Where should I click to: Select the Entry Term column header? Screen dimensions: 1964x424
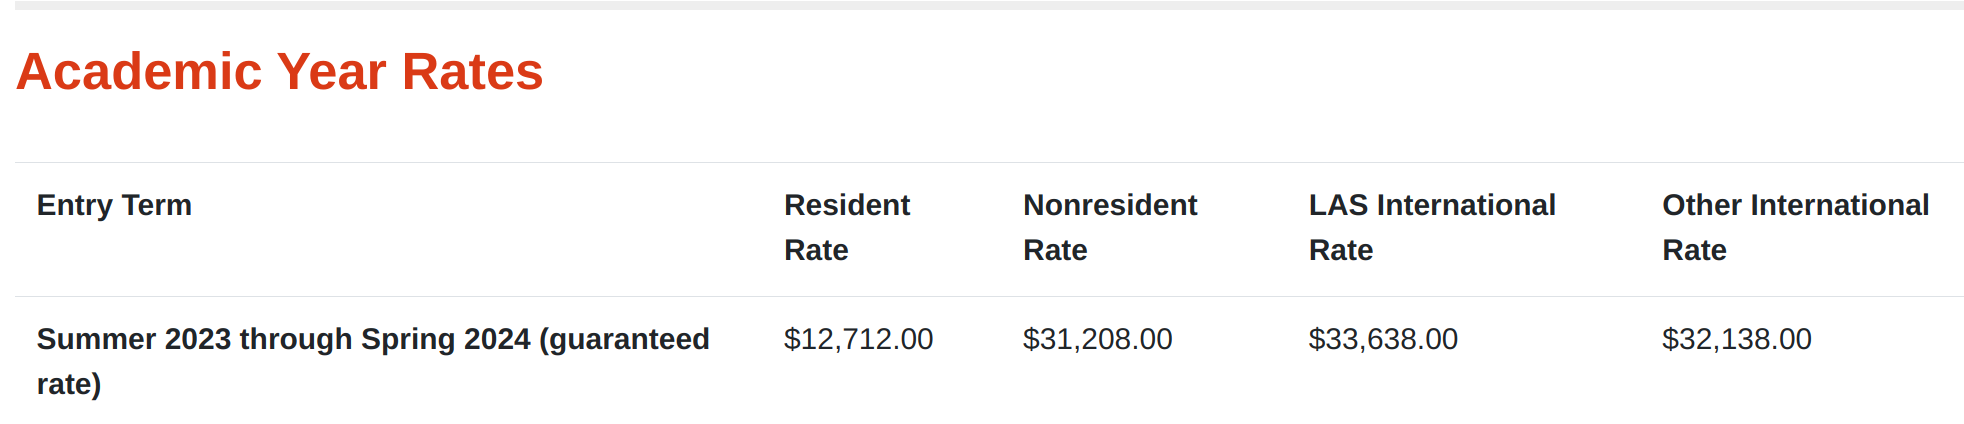(x=114, y=205)
